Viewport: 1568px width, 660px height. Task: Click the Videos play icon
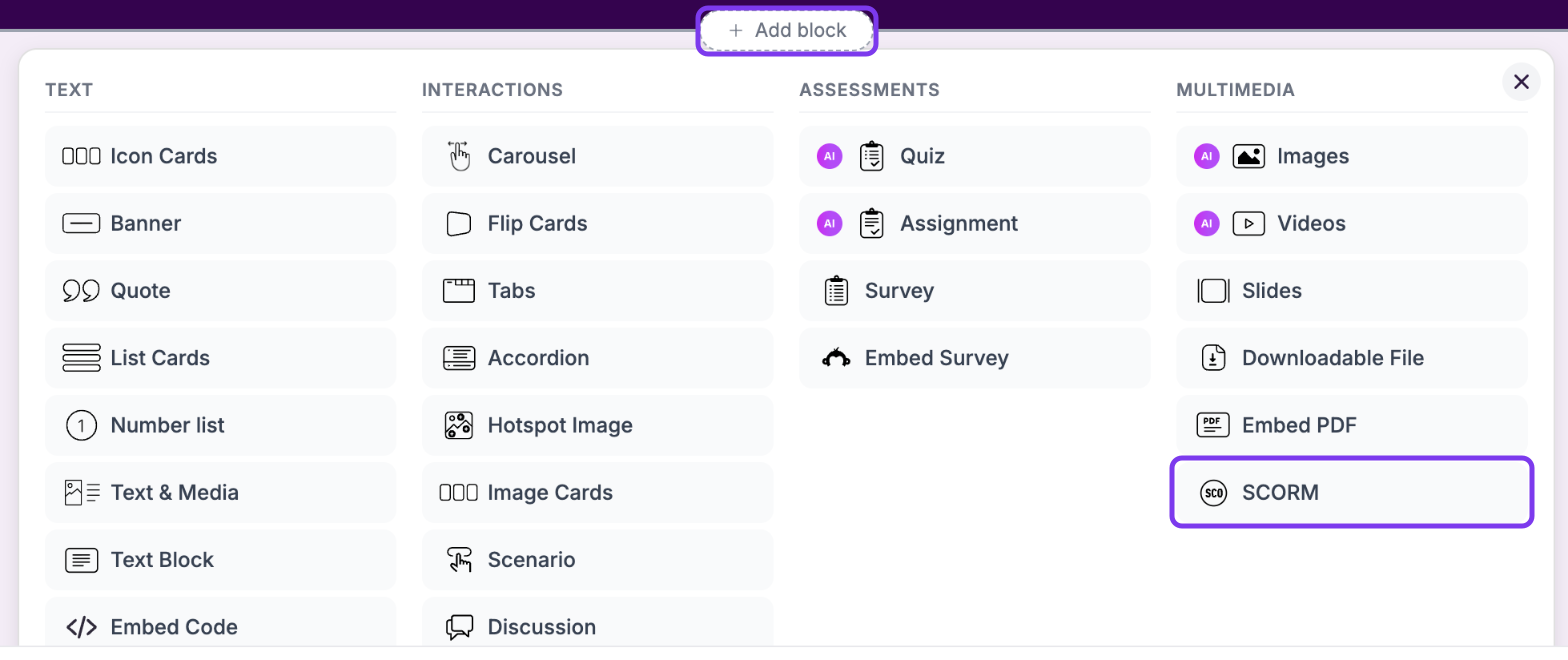pyautogui.click(x=1249, y=223)
